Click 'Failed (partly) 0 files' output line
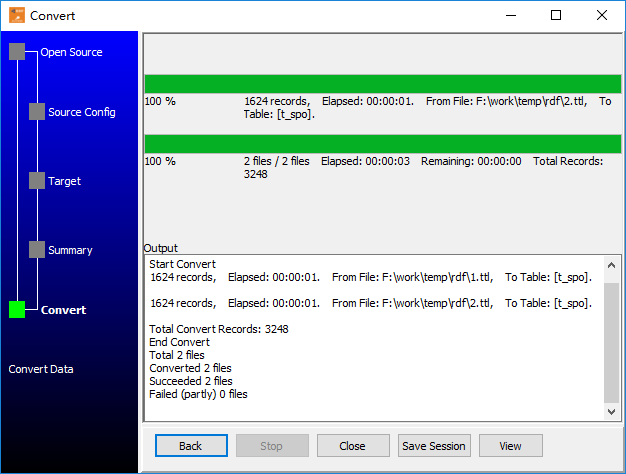This screenshot has height=474, width=626. 198,395
